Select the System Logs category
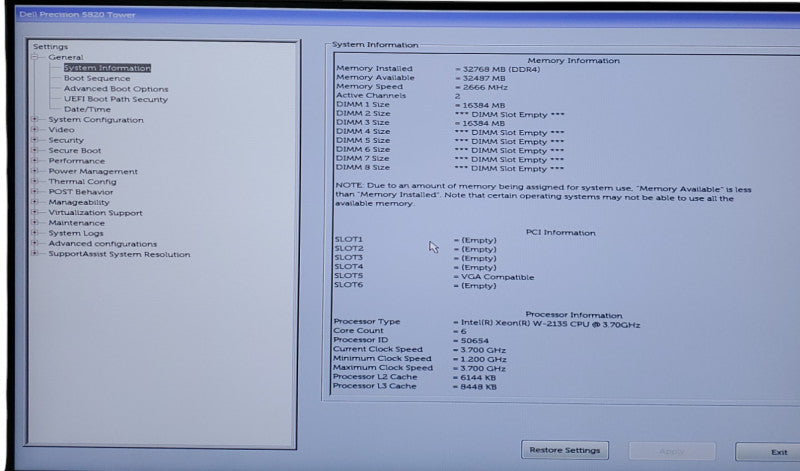Screen dimensions: 800x471 (x=76, y=233)
